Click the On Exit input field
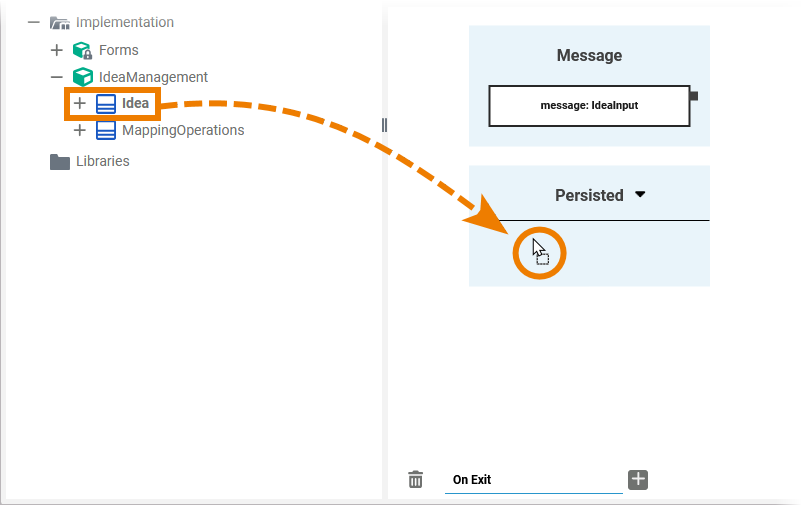 click(533, 480)
